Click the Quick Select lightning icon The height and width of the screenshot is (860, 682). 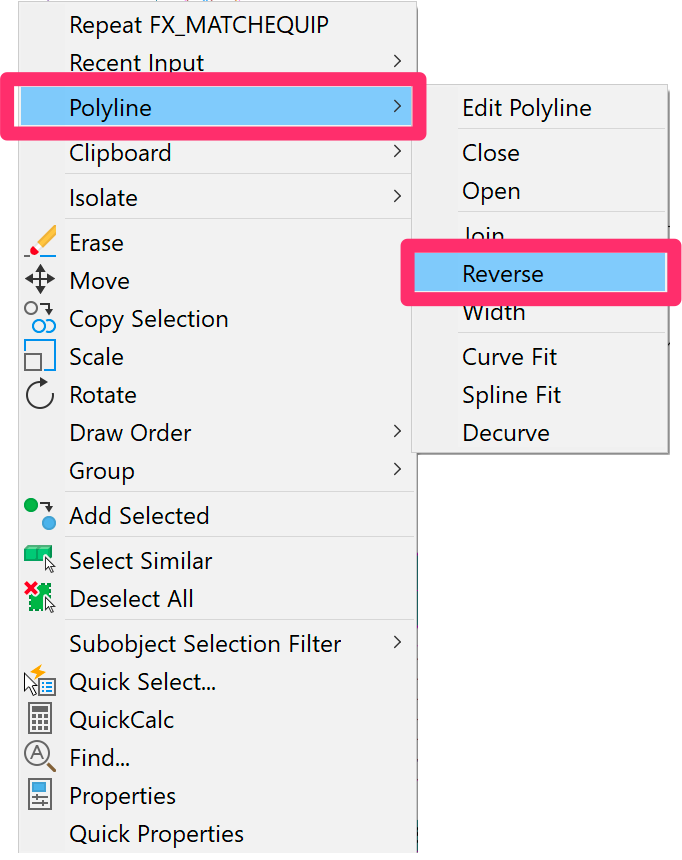pyautogui.click(x=40, y=681)
